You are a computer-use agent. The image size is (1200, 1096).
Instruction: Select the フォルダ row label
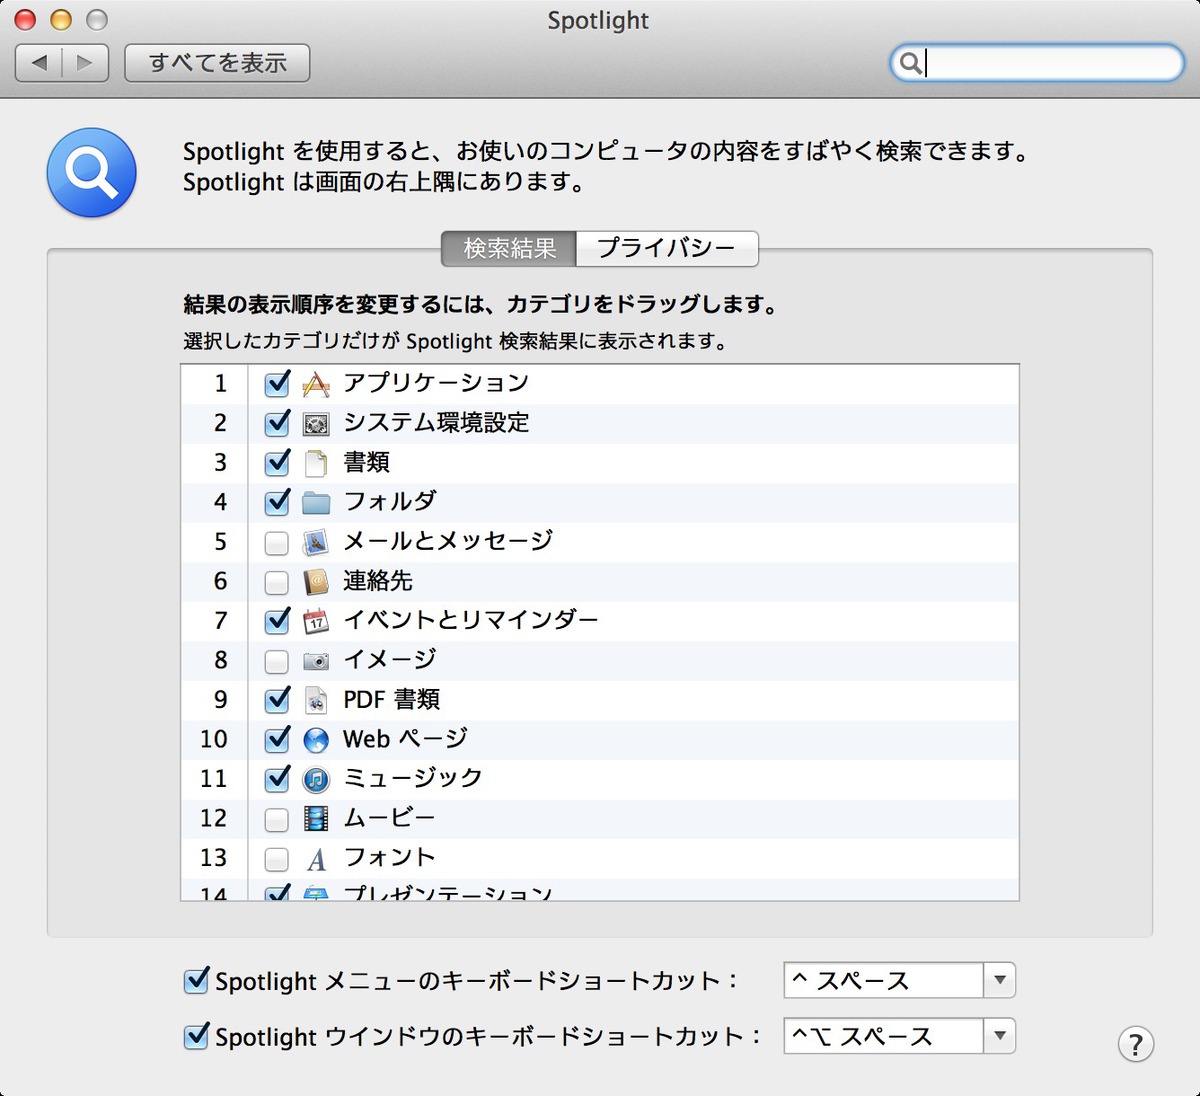(x=390, y=501)
